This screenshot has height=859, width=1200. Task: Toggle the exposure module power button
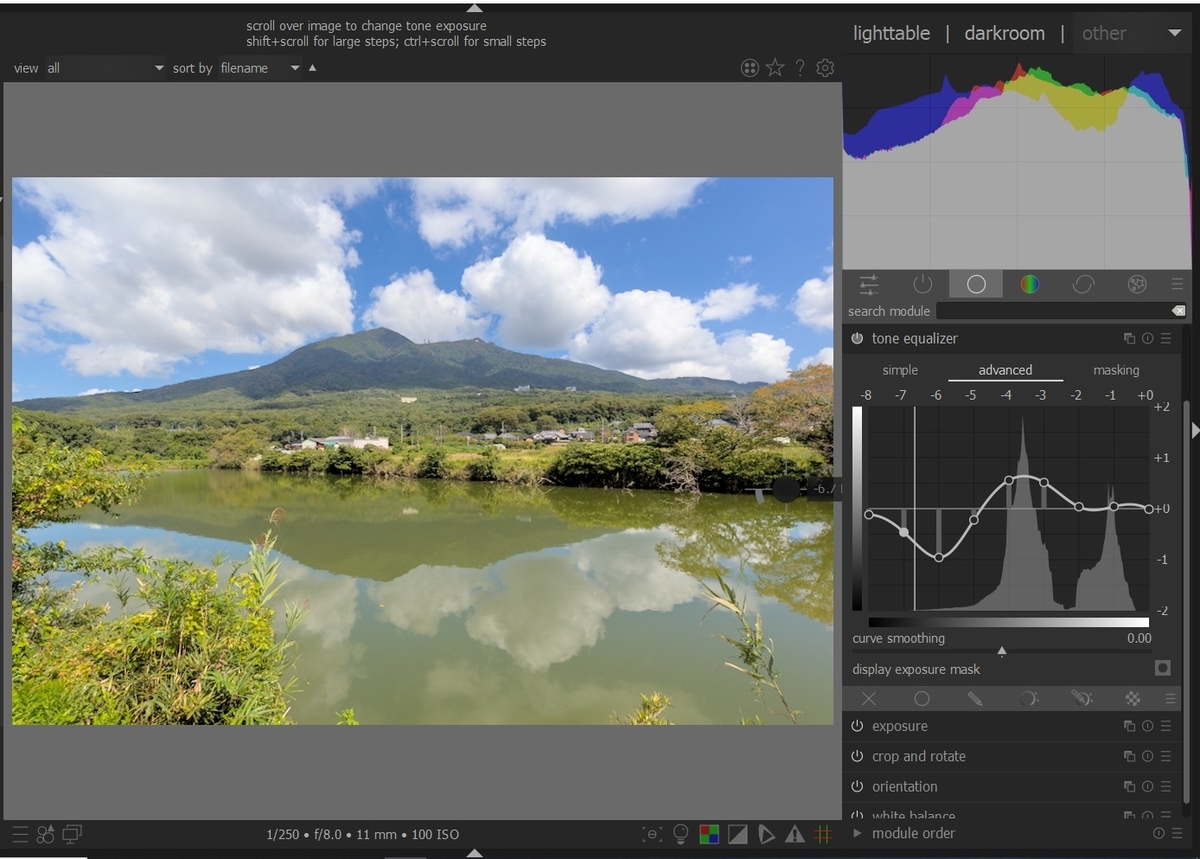857,727
